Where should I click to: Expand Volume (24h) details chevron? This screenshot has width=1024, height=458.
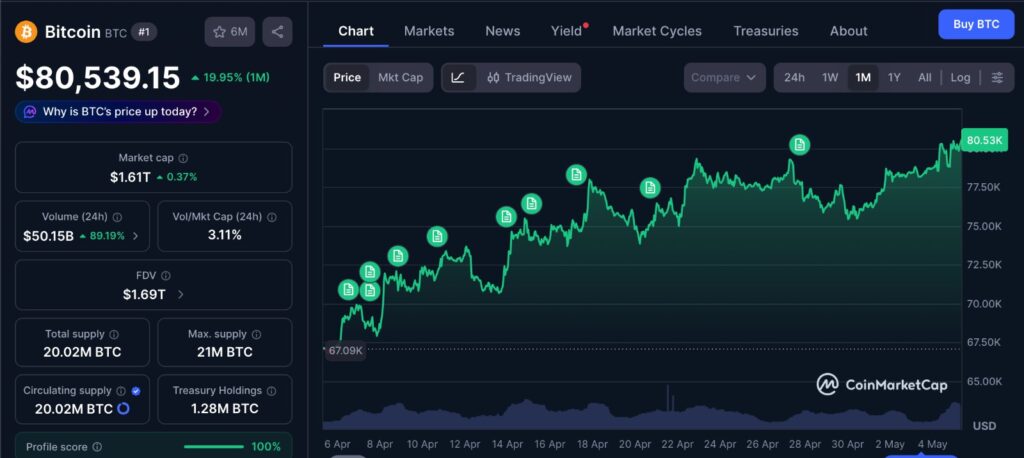coord(135,236)
